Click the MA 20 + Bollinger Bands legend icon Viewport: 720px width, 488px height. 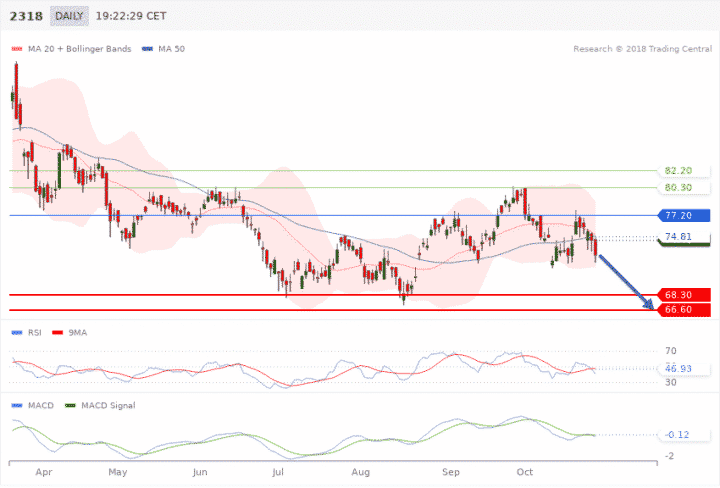click(15, 48)
